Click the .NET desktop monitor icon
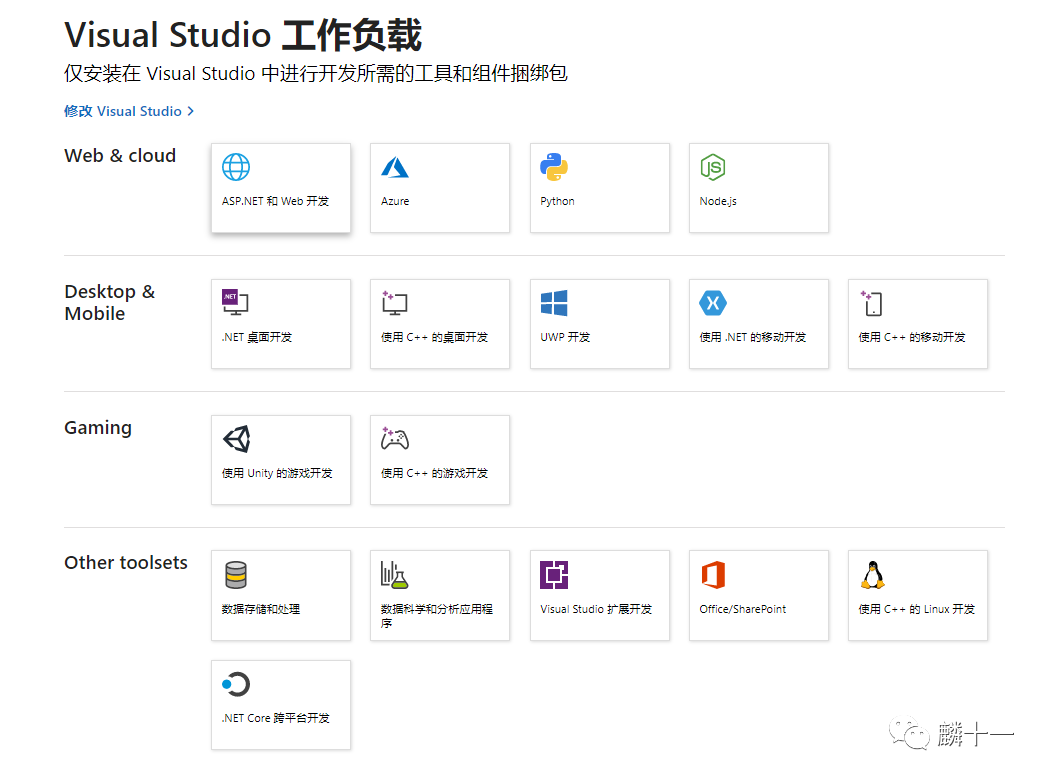1048x780 pixels. point(235,302)
